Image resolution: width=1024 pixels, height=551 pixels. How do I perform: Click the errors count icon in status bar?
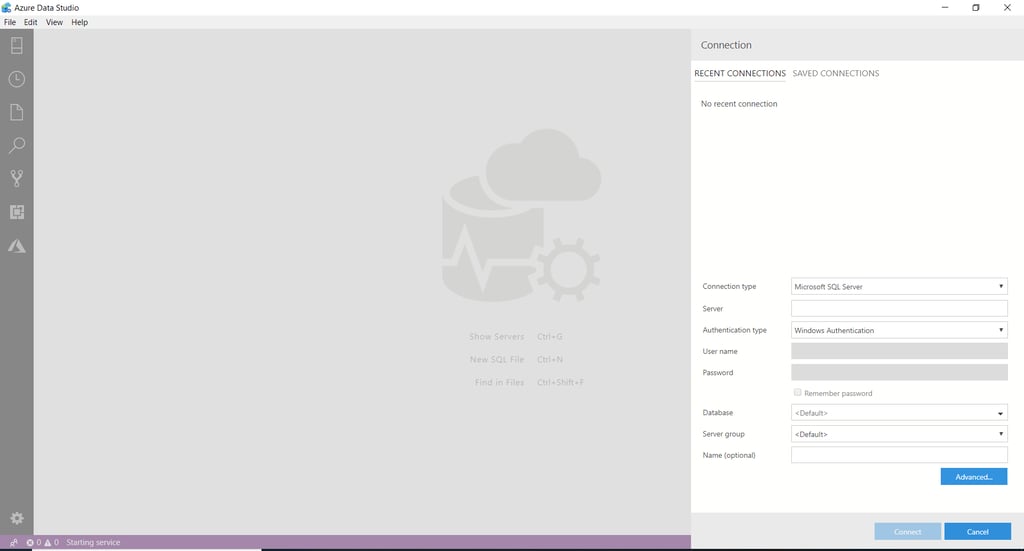click(30, 543)
